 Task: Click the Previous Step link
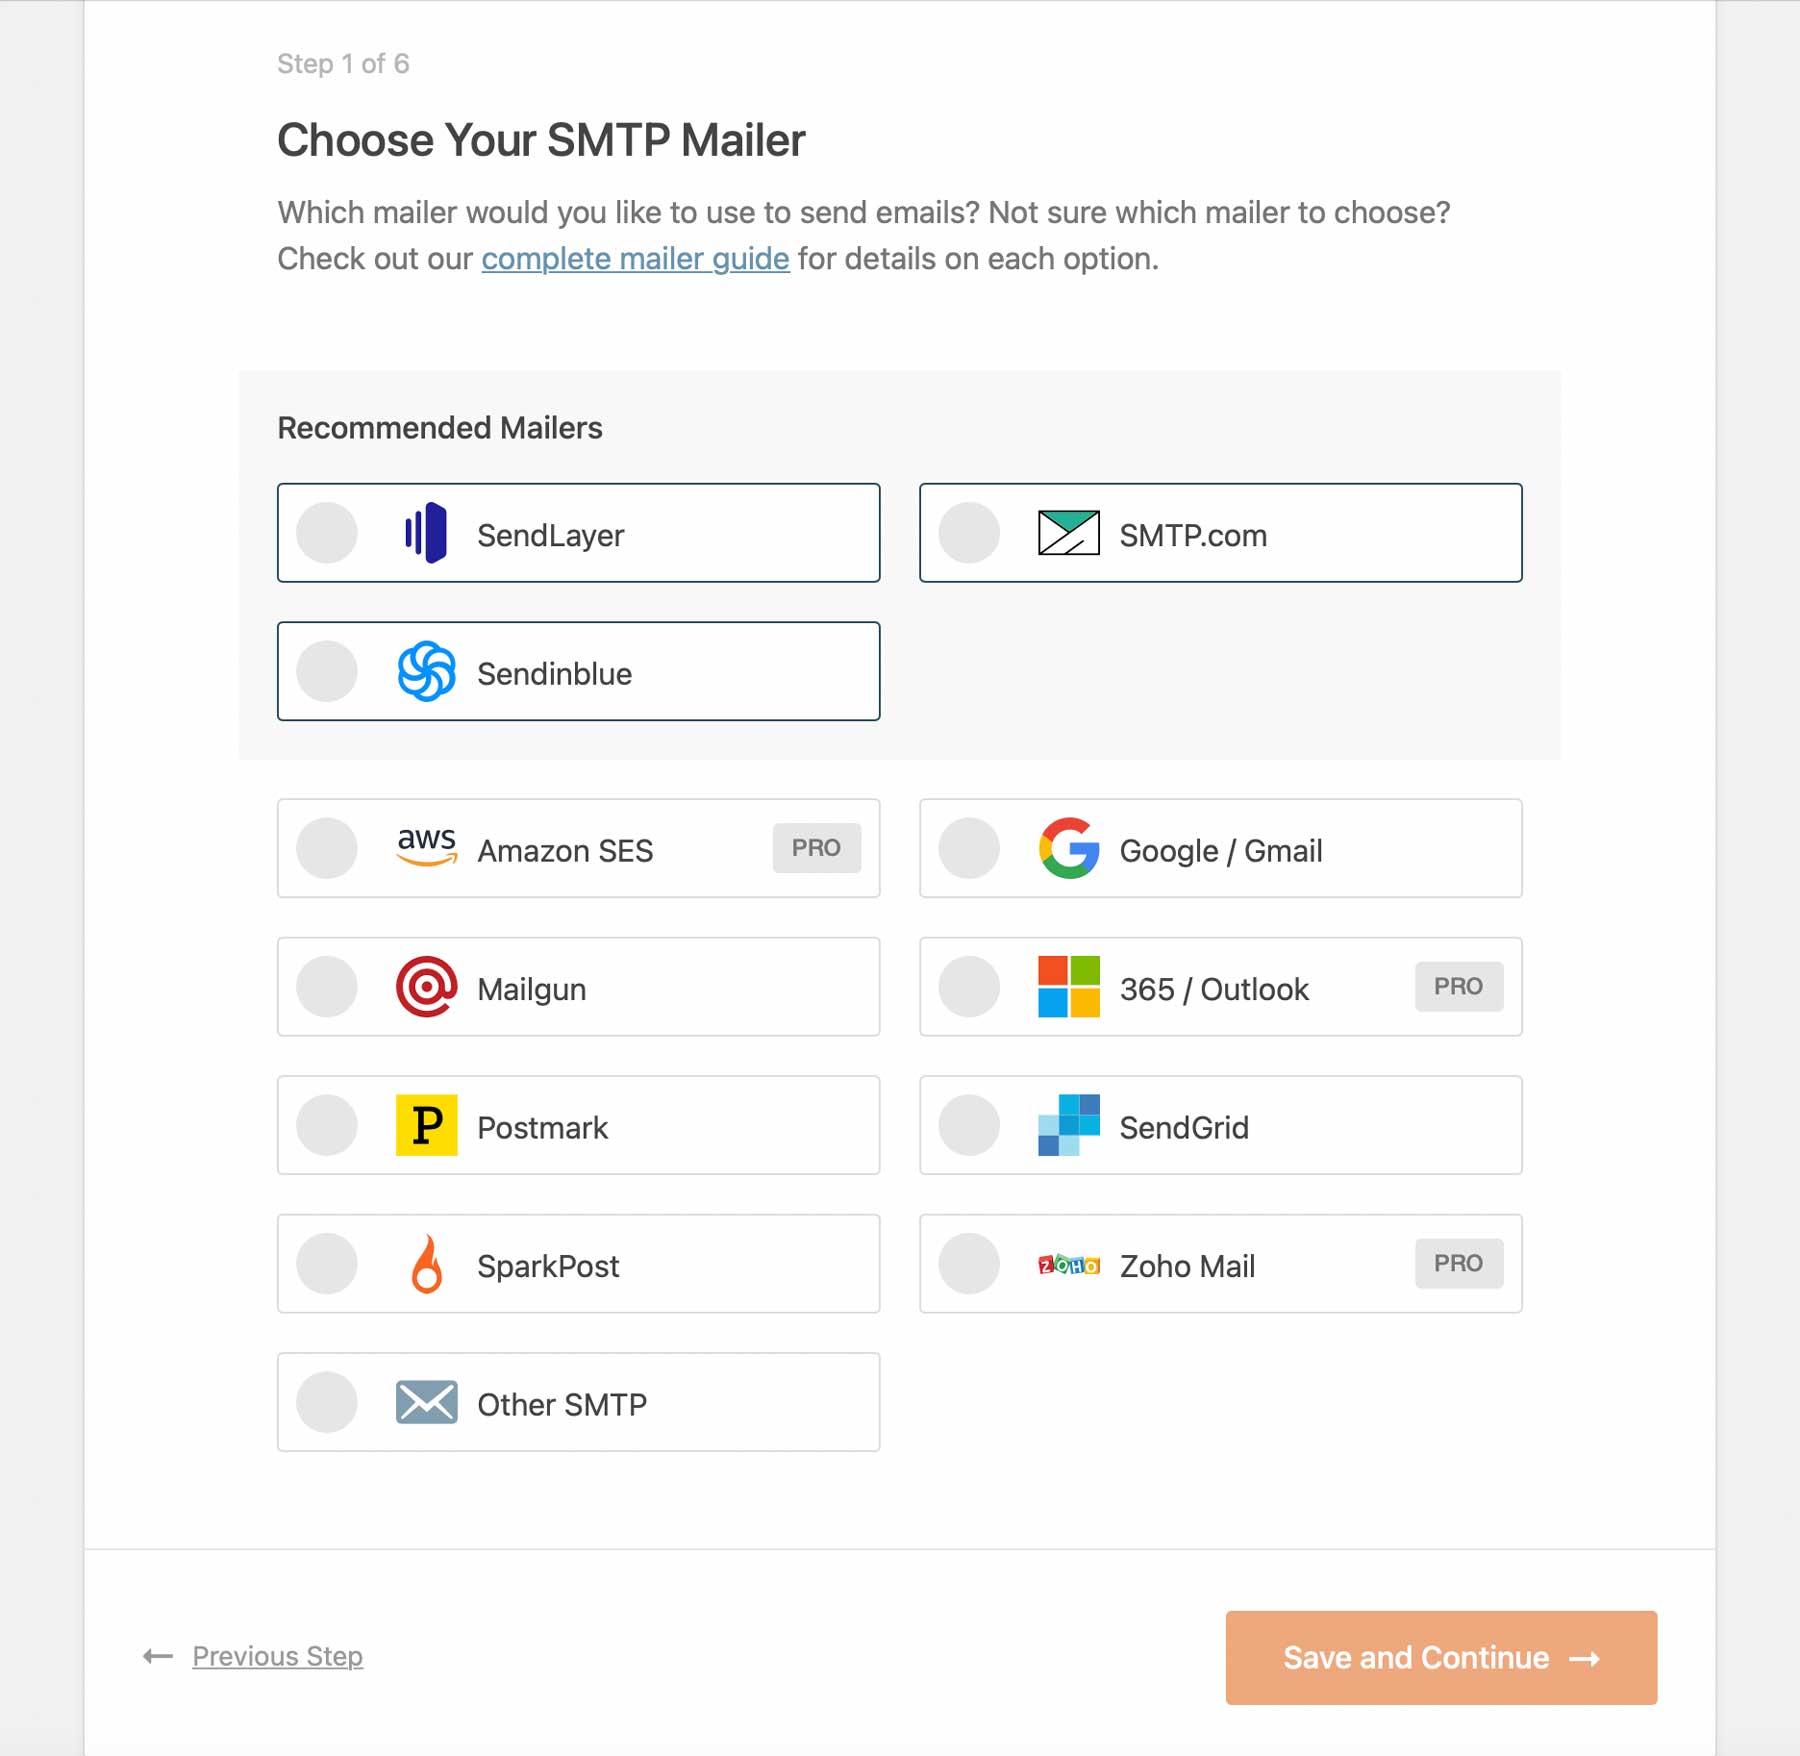[x=278, y=1657]
